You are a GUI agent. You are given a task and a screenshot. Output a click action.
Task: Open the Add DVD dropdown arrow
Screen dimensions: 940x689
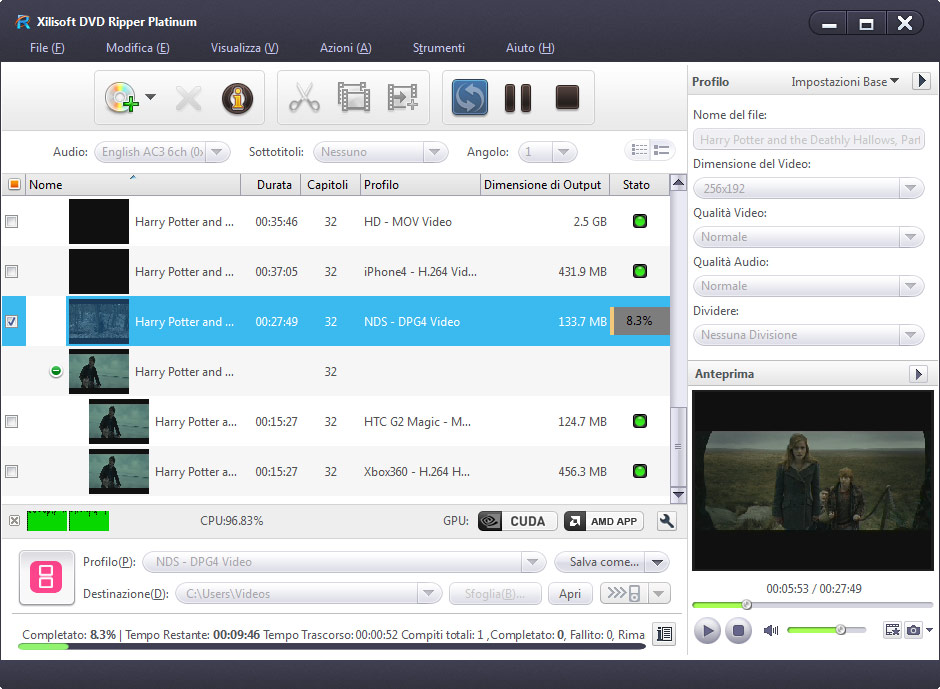point(150,97)
